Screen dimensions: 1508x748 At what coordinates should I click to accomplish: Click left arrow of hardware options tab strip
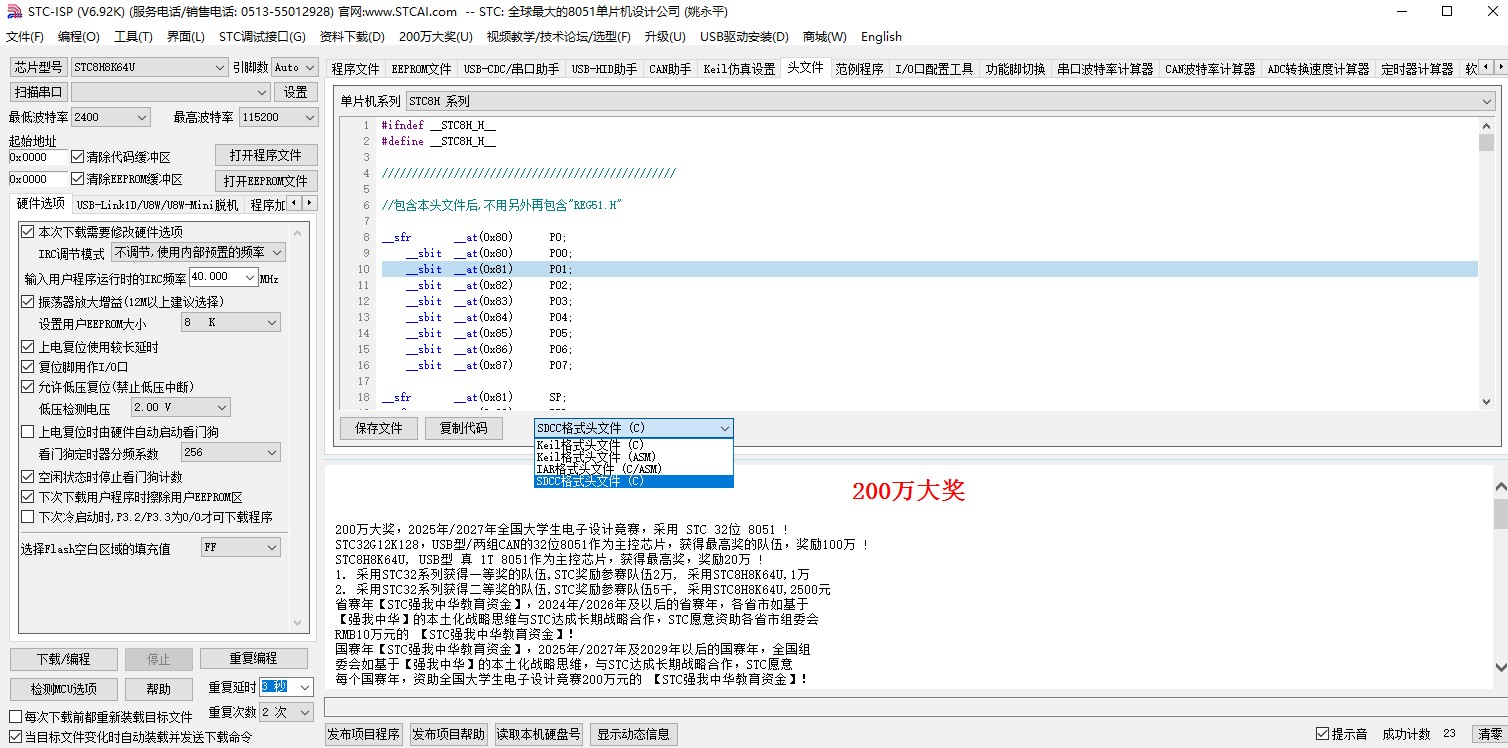pyautogui.click(x=296, y=204)
